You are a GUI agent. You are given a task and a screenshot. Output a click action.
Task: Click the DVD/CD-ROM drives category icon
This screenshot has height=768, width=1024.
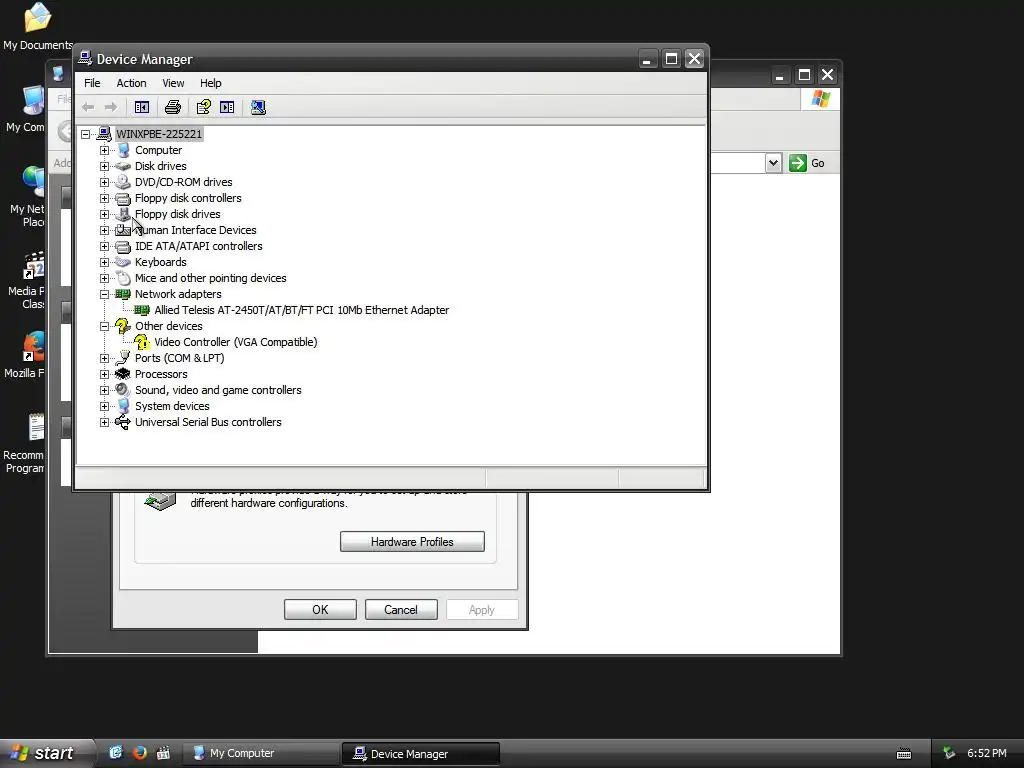click(x=123, y=182)
